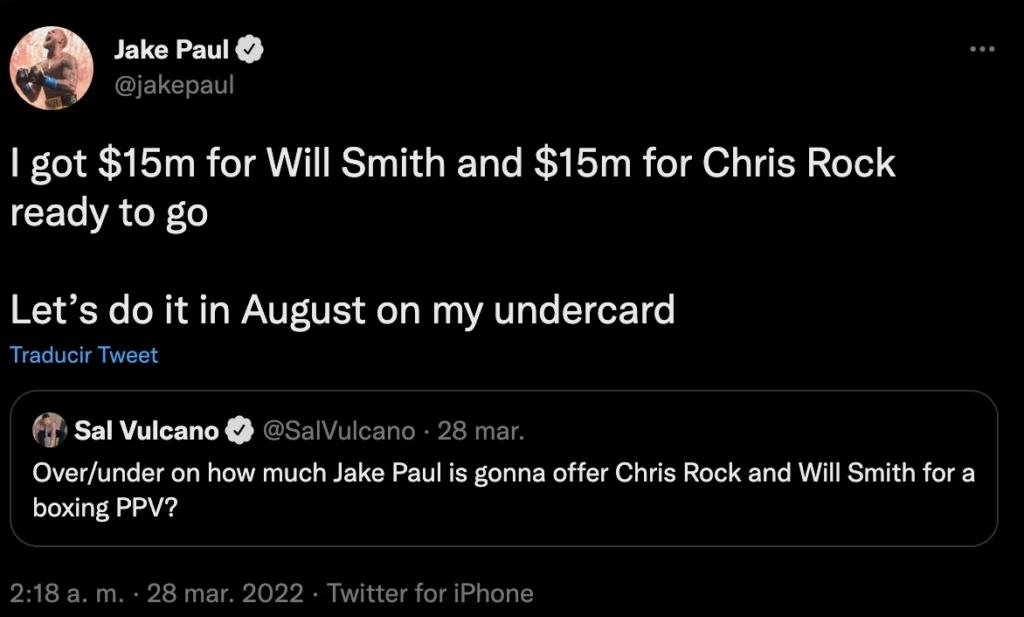Open the Sal Vulcano display name

tap(146, 431)
